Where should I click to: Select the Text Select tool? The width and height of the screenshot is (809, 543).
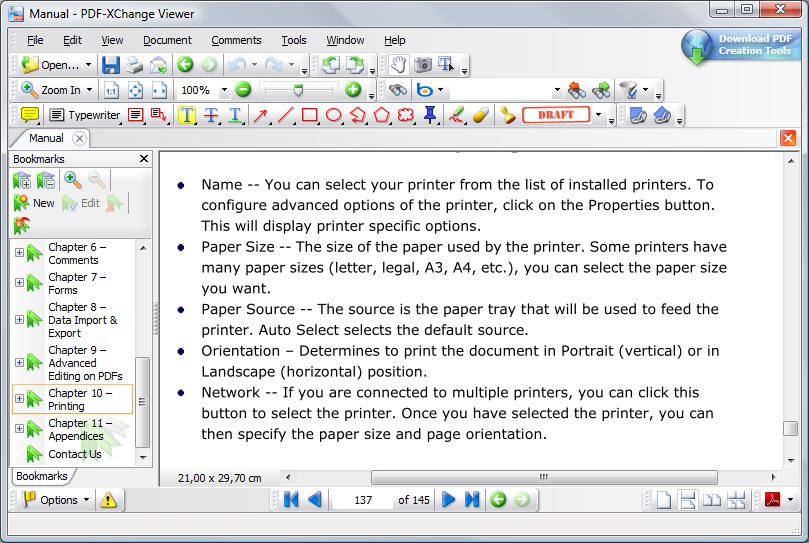coord(446,65)
